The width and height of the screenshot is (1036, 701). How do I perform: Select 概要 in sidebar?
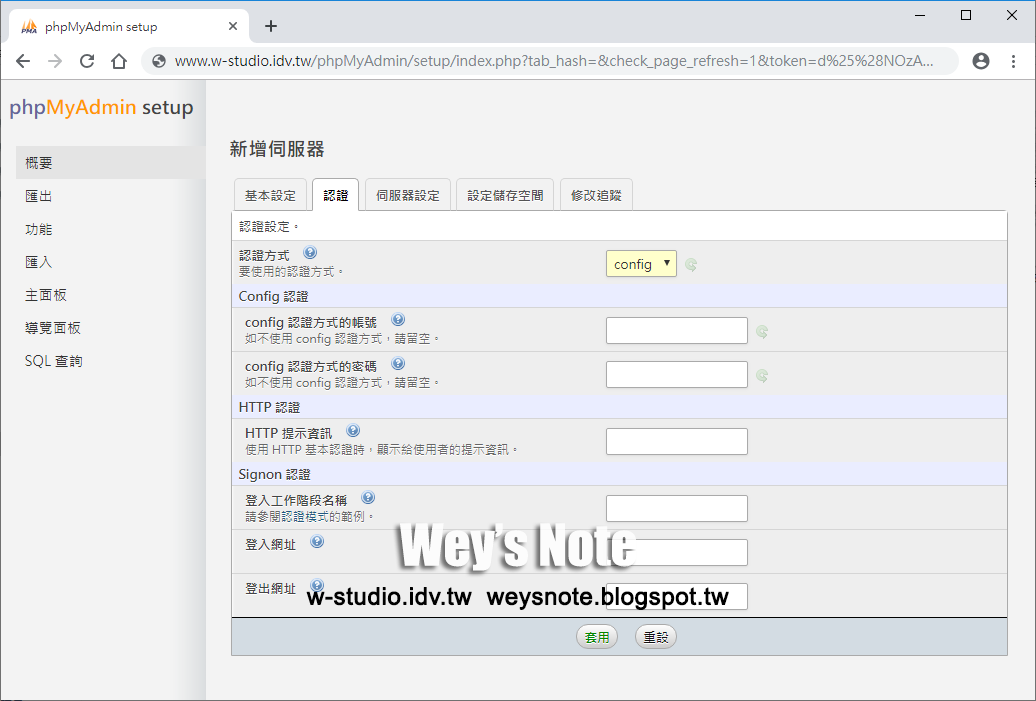tap(110, 163)
